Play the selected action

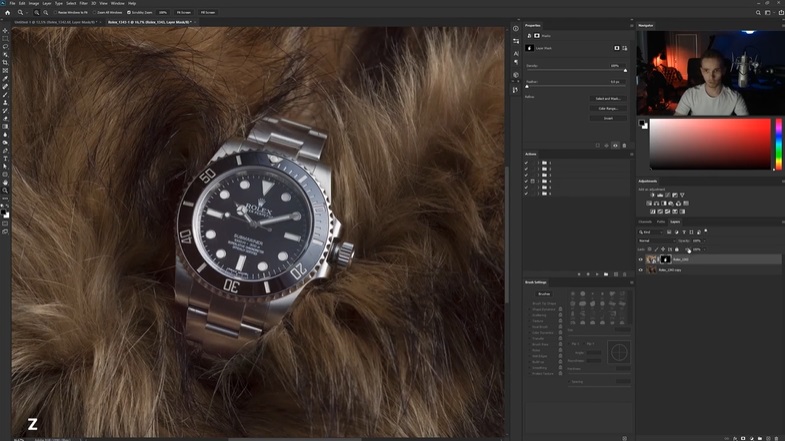click(x=597, y=274)
